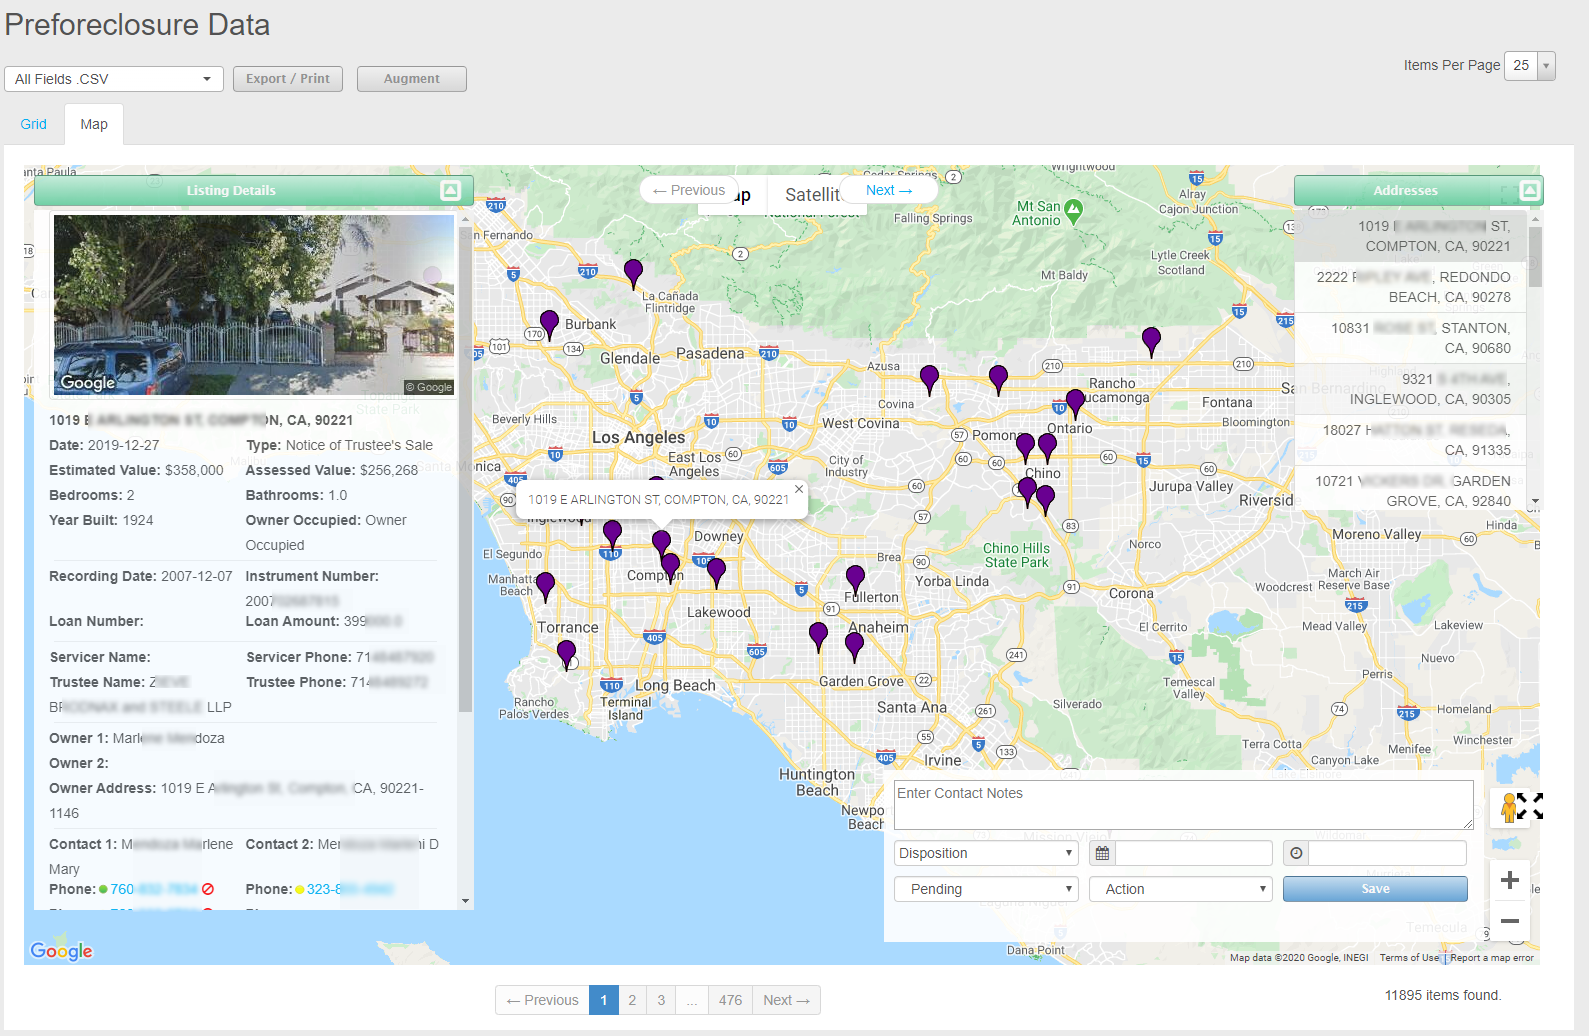Viewport: 1589px width, 1036px height.
Task: Click the calendar icon in contact form
Action: coord(1102,853)
